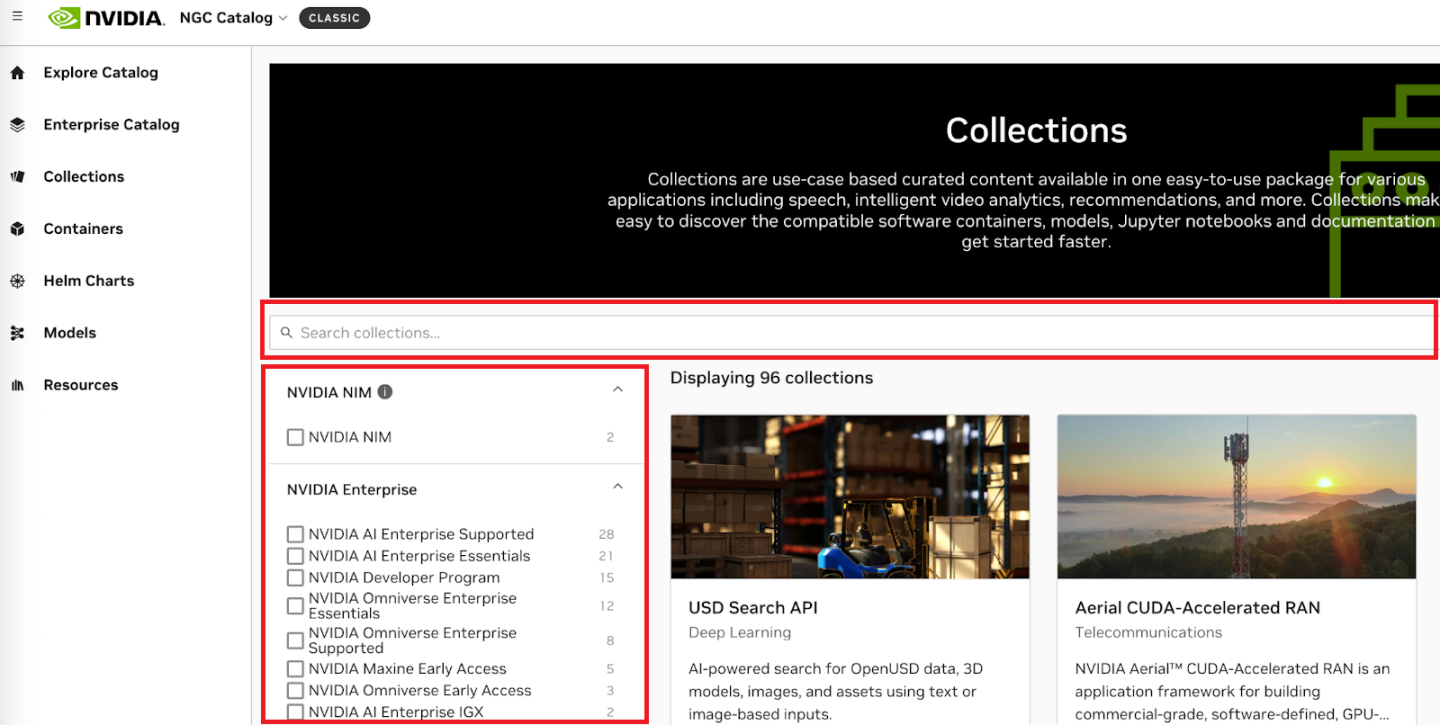Image resolution: width=1440 pixels, height=725 pixels.
Task: Select Collections in the sidebar
Action: (84, 177)
